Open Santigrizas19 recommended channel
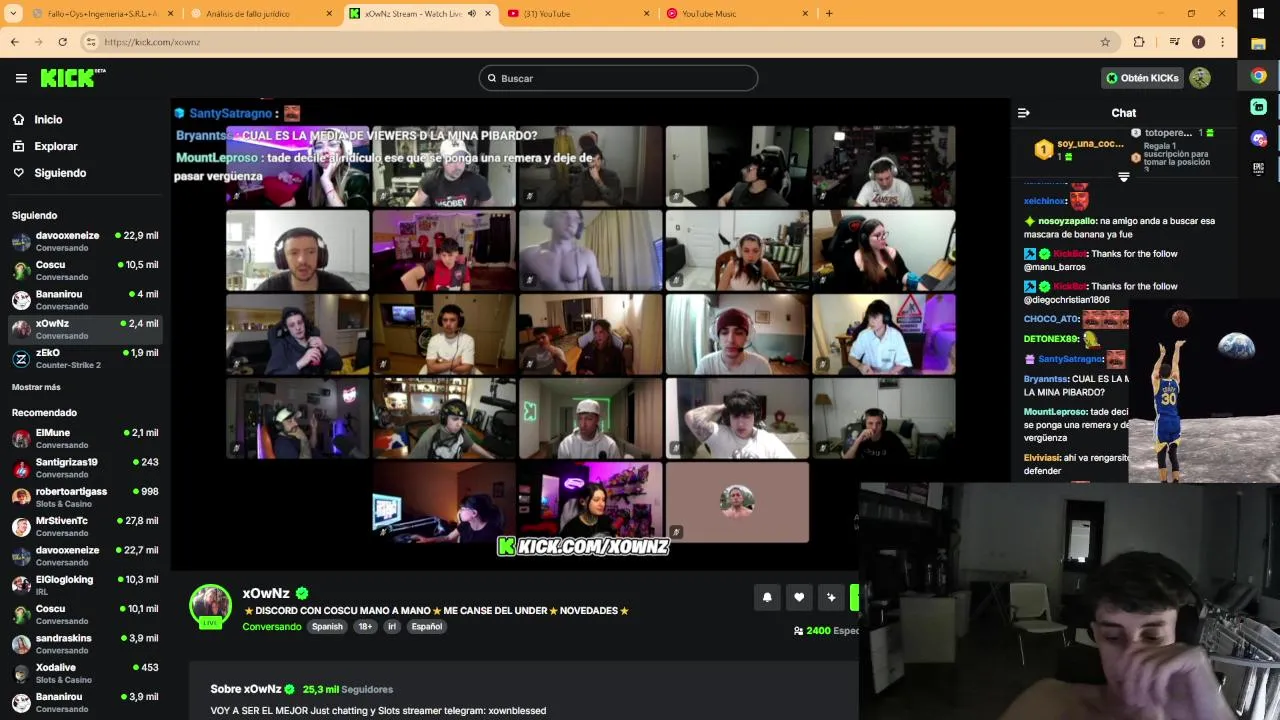This screenshot has width=1280, height=720. [85, 468]
